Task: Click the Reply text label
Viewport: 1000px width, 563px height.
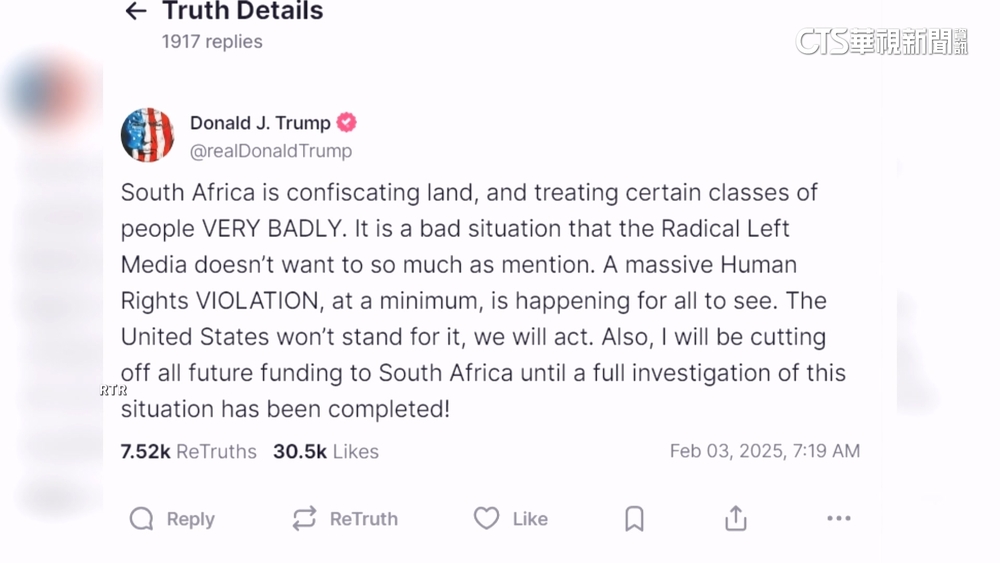Action: pos(190,518)
